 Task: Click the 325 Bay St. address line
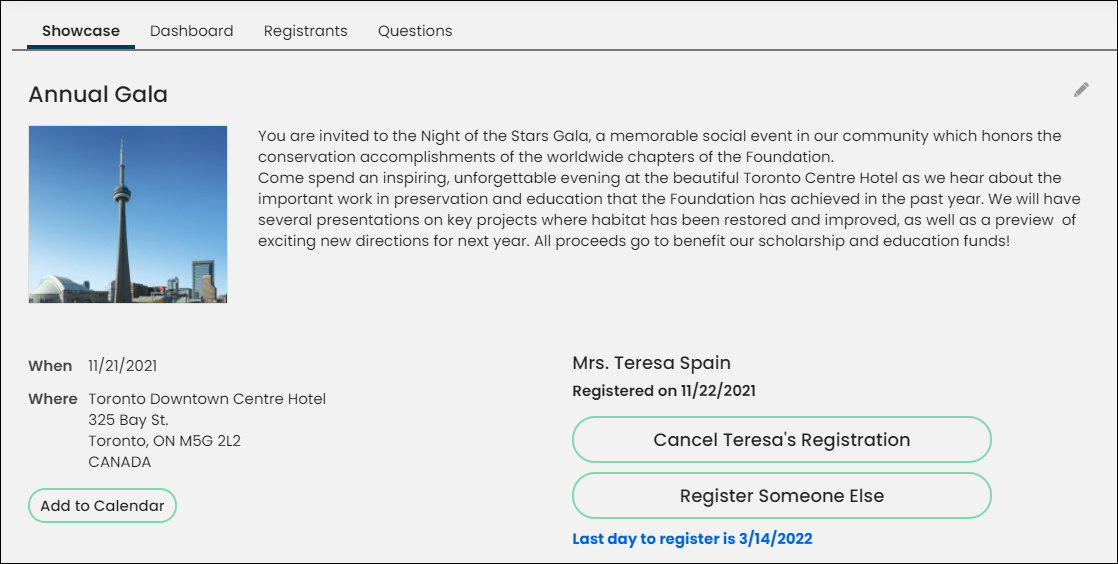pos(128,420)
